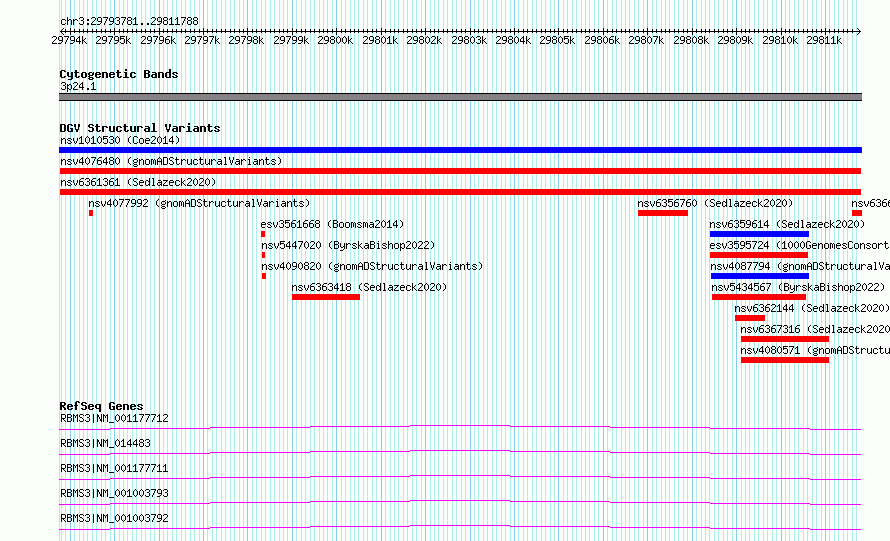Select esv3561668 (Boomsma2014) label
The image size is (890, 541).
click(333, 224)
